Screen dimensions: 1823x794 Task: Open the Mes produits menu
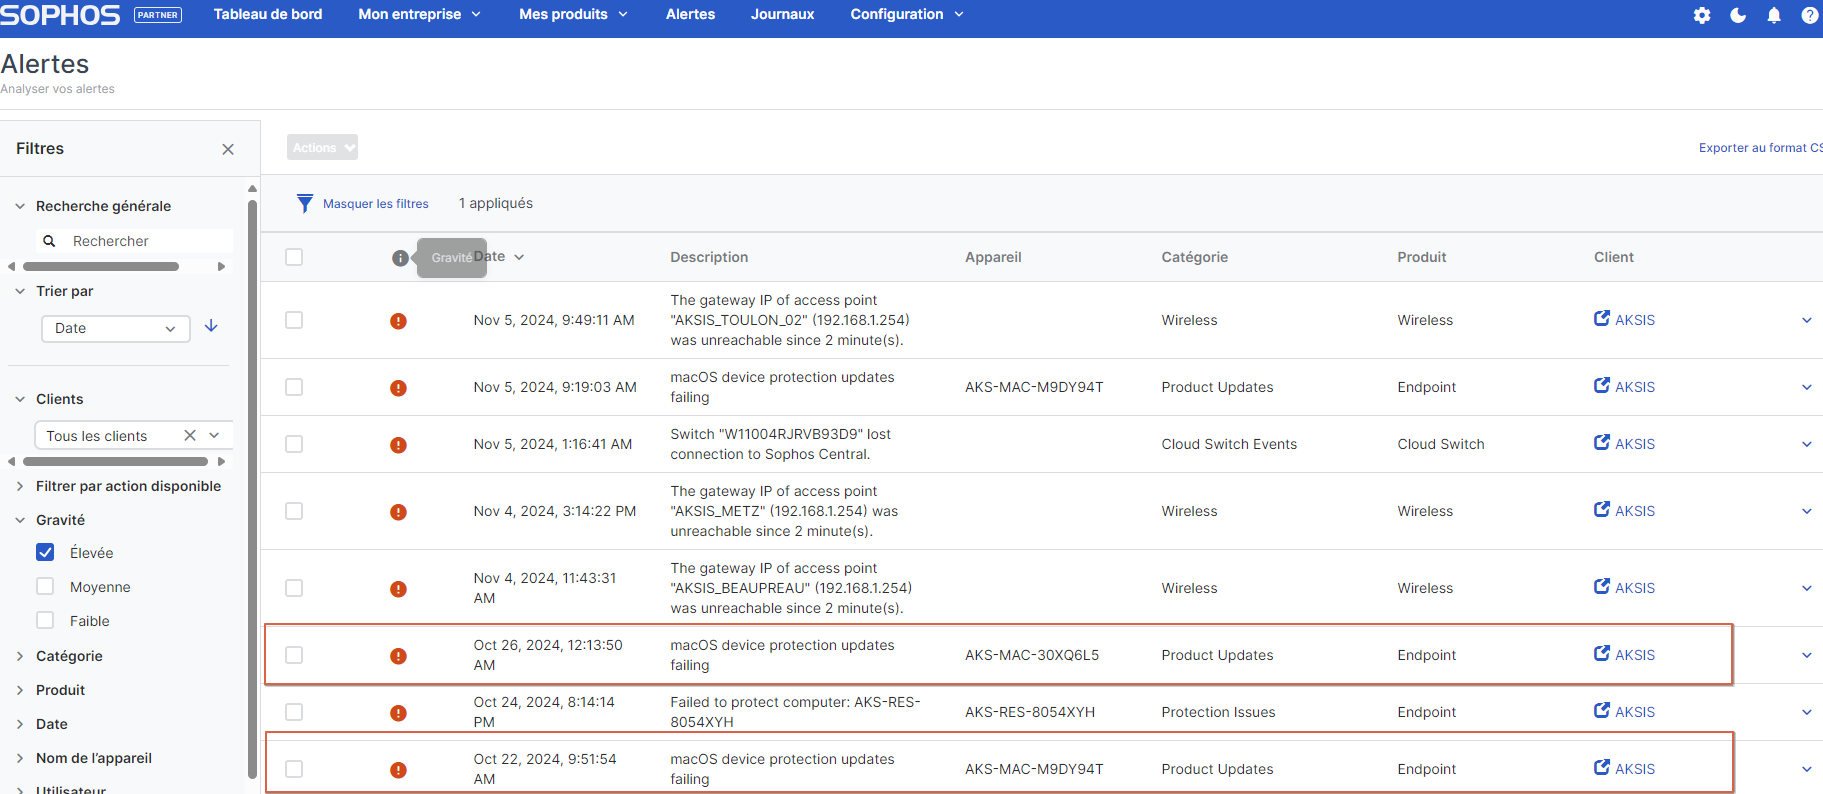[x=574, y=14]
